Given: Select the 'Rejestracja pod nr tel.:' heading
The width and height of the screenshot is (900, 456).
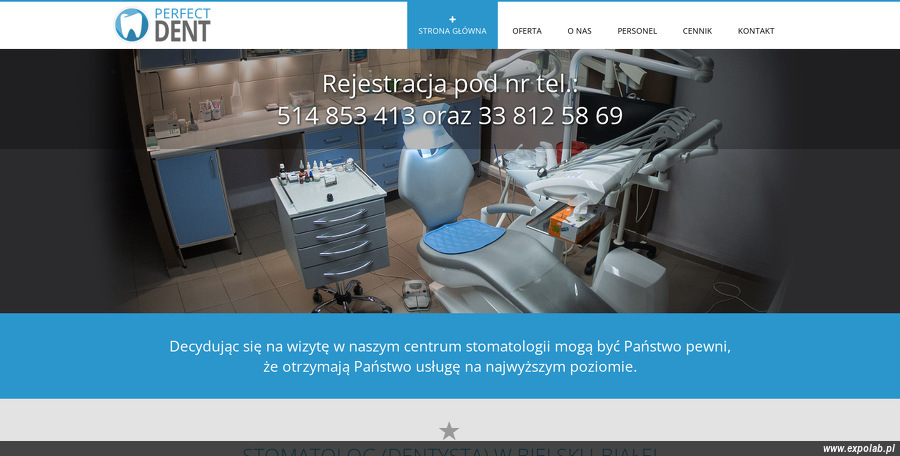Looking at the screenshot, I should coord(450,84).
